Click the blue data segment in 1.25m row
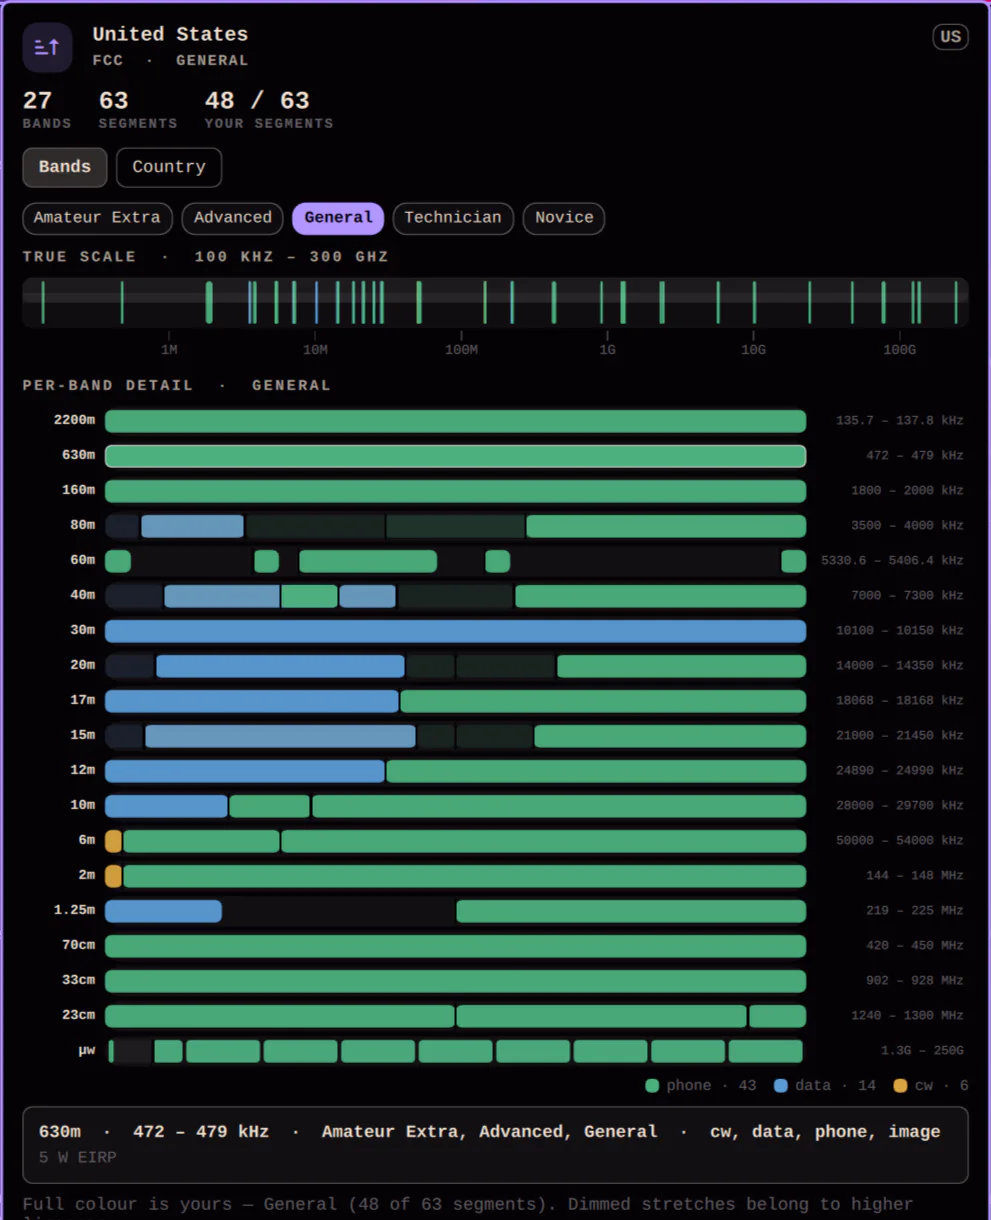Viewport: 991px width, 1220px height. pos(163,911)
